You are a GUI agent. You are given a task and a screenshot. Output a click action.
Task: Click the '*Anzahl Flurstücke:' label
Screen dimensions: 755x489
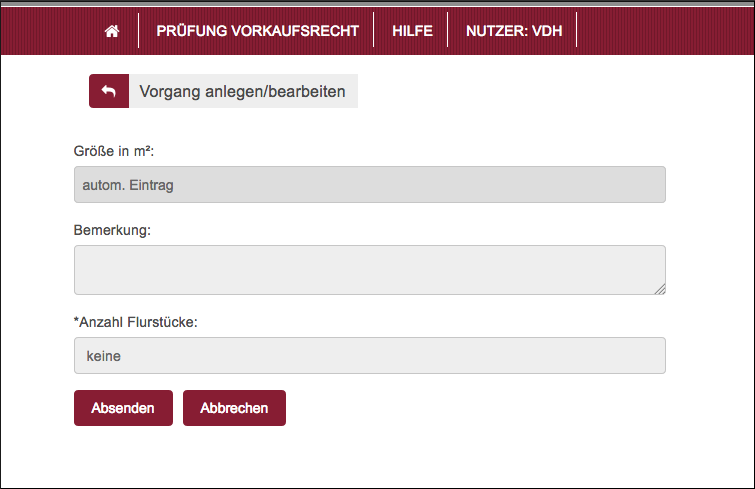135,321
